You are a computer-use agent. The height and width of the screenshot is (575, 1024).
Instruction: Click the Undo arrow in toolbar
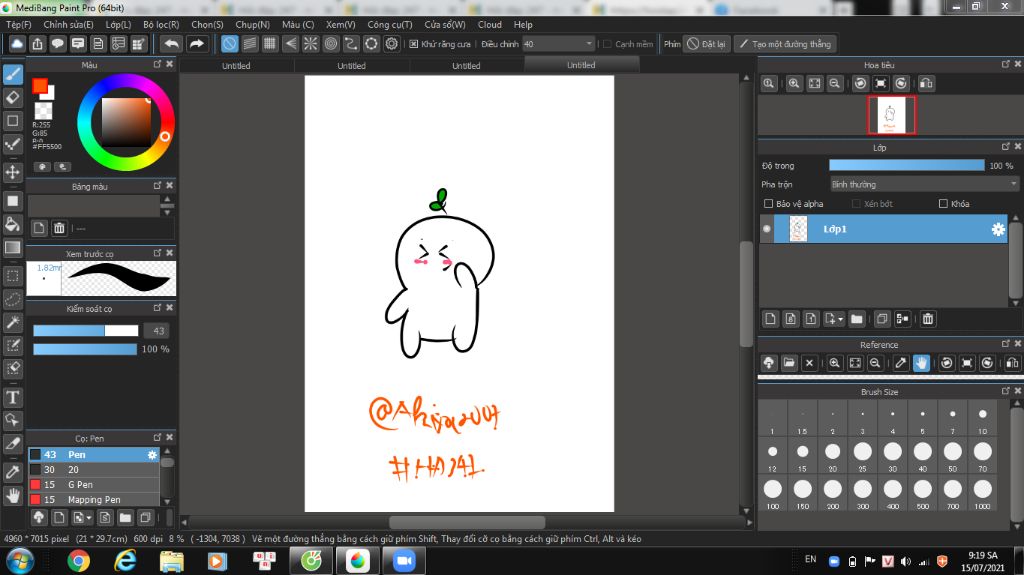[171, 44]
